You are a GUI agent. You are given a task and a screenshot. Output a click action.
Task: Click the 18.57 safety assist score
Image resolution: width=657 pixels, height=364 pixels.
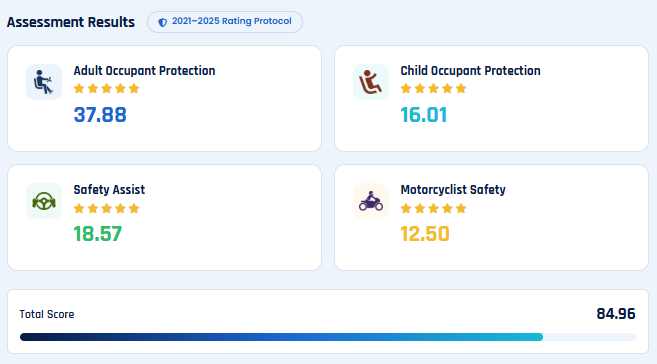tap(98, 234)
